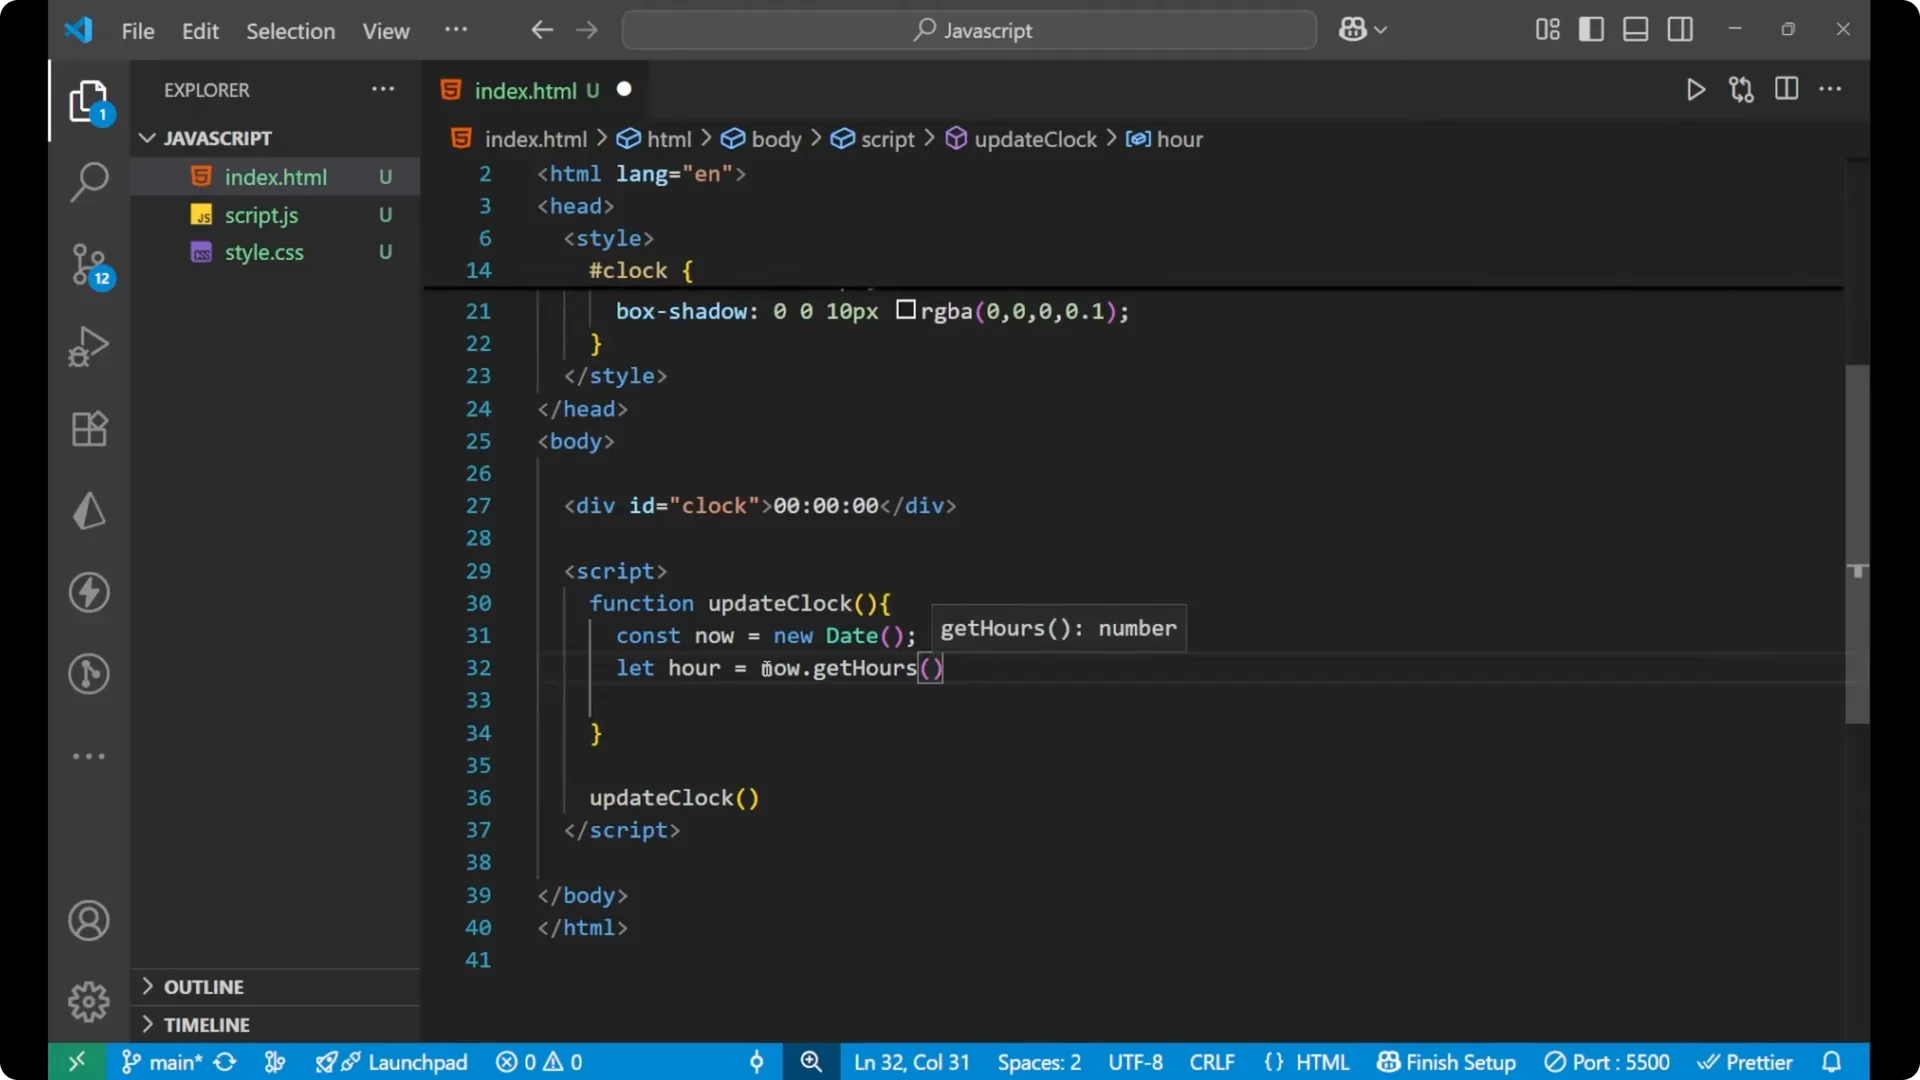Screen dimensions: 1920x1080
Task: Open the Search view
Action: pyautogui.click(x=89, y=182)
